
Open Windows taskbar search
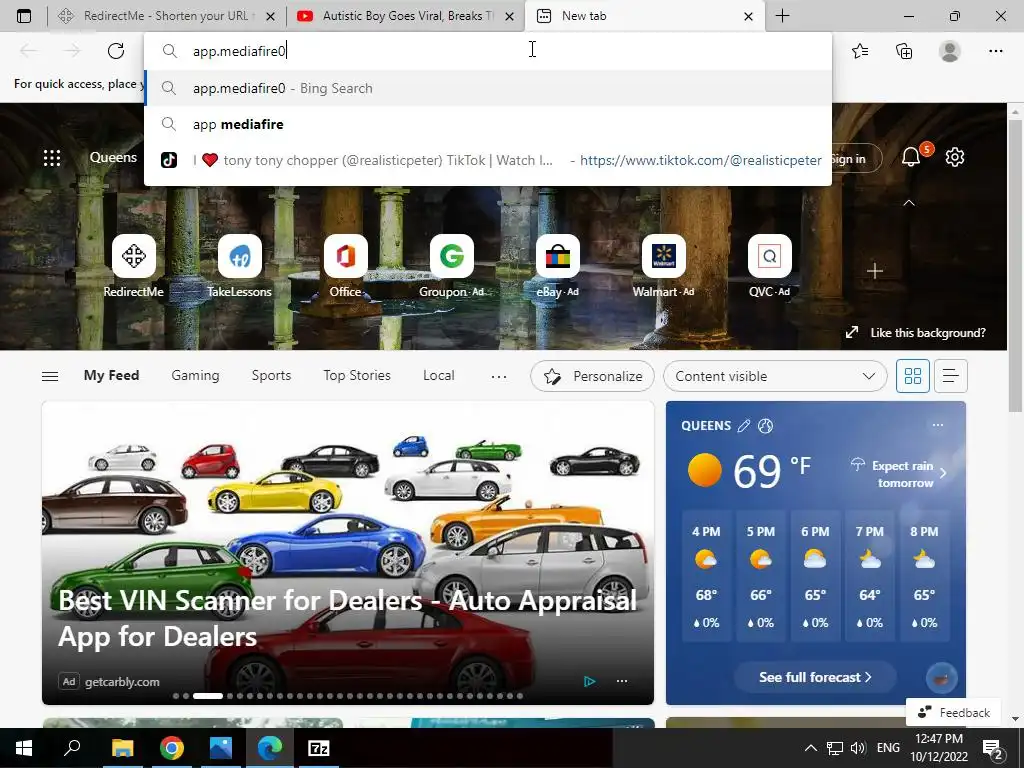(72, 748)
